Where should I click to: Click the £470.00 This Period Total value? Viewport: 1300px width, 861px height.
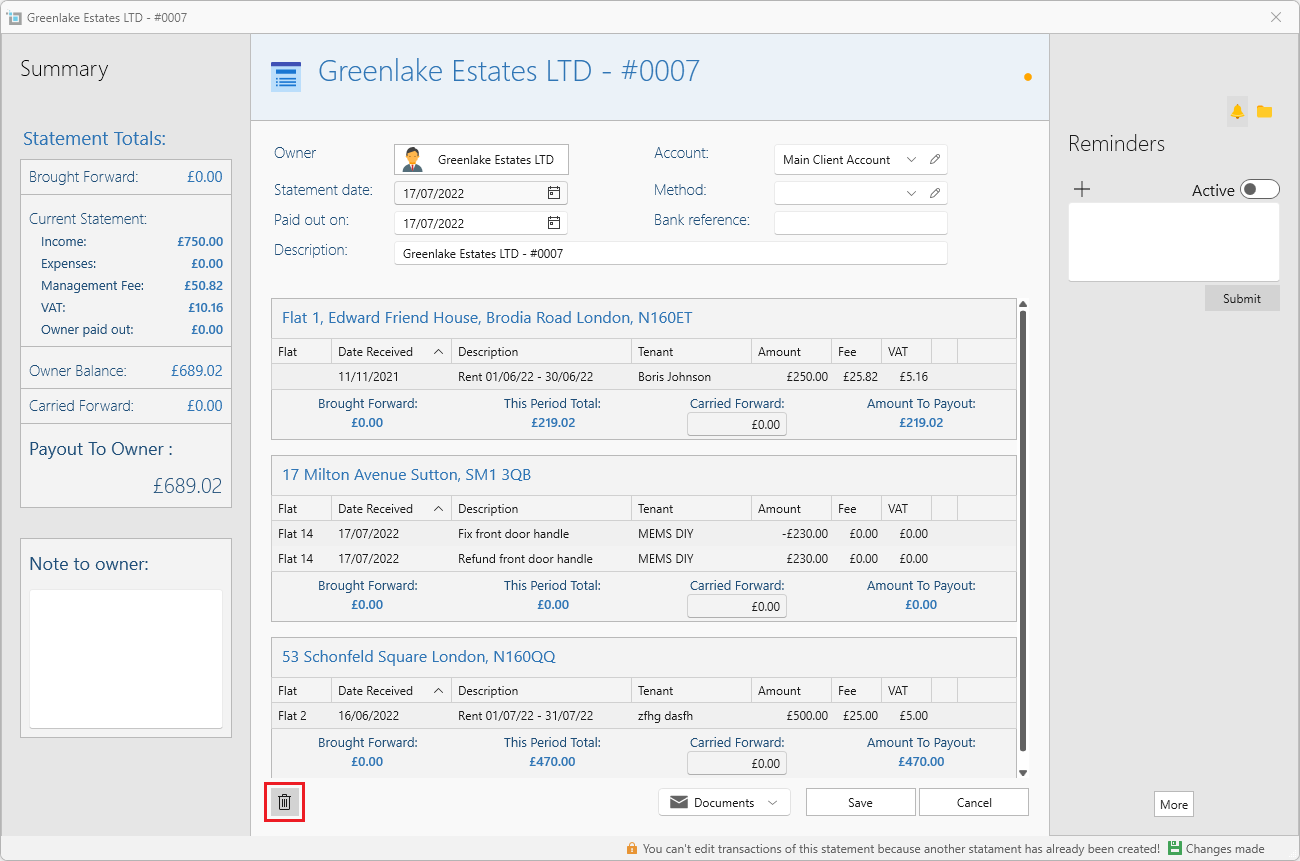[552, 762]
